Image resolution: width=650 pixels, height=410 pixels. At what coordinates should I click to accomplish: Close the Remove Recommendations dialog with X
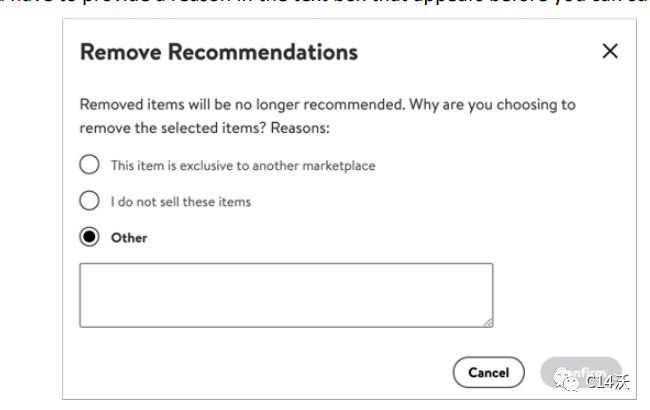tap(610, 52)
